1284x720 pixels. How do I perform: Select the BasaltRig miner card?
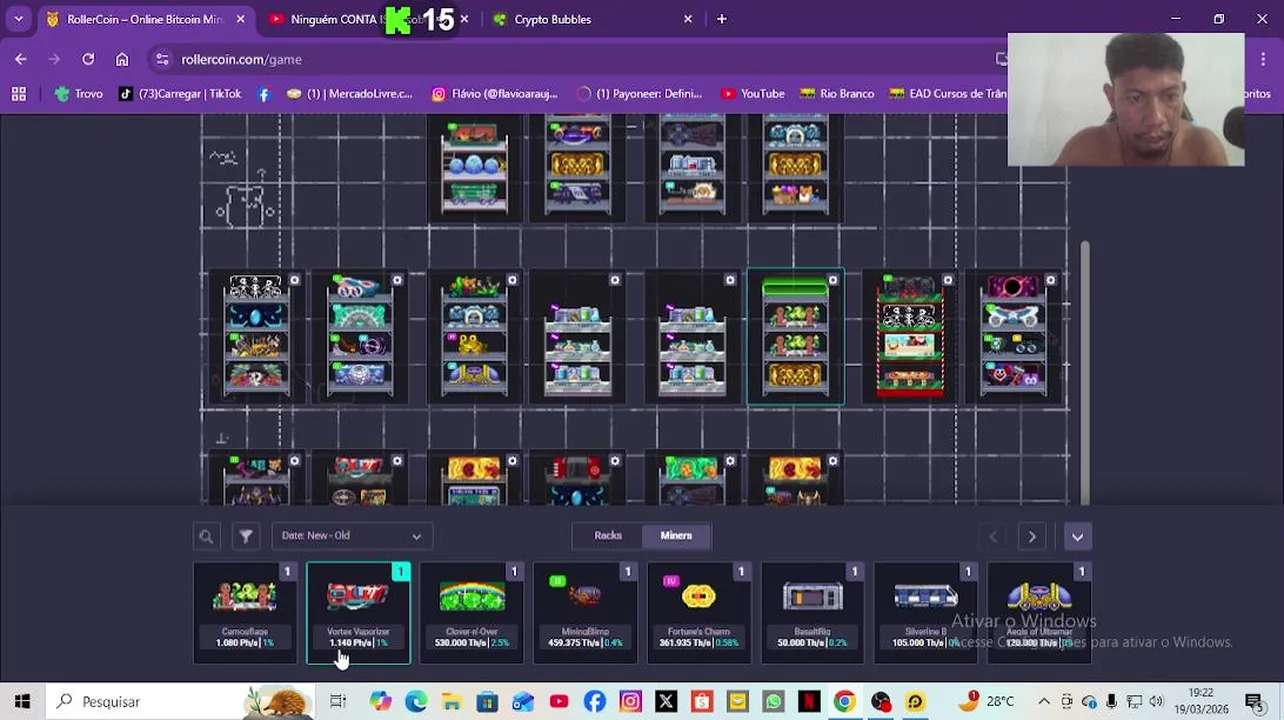812,613
